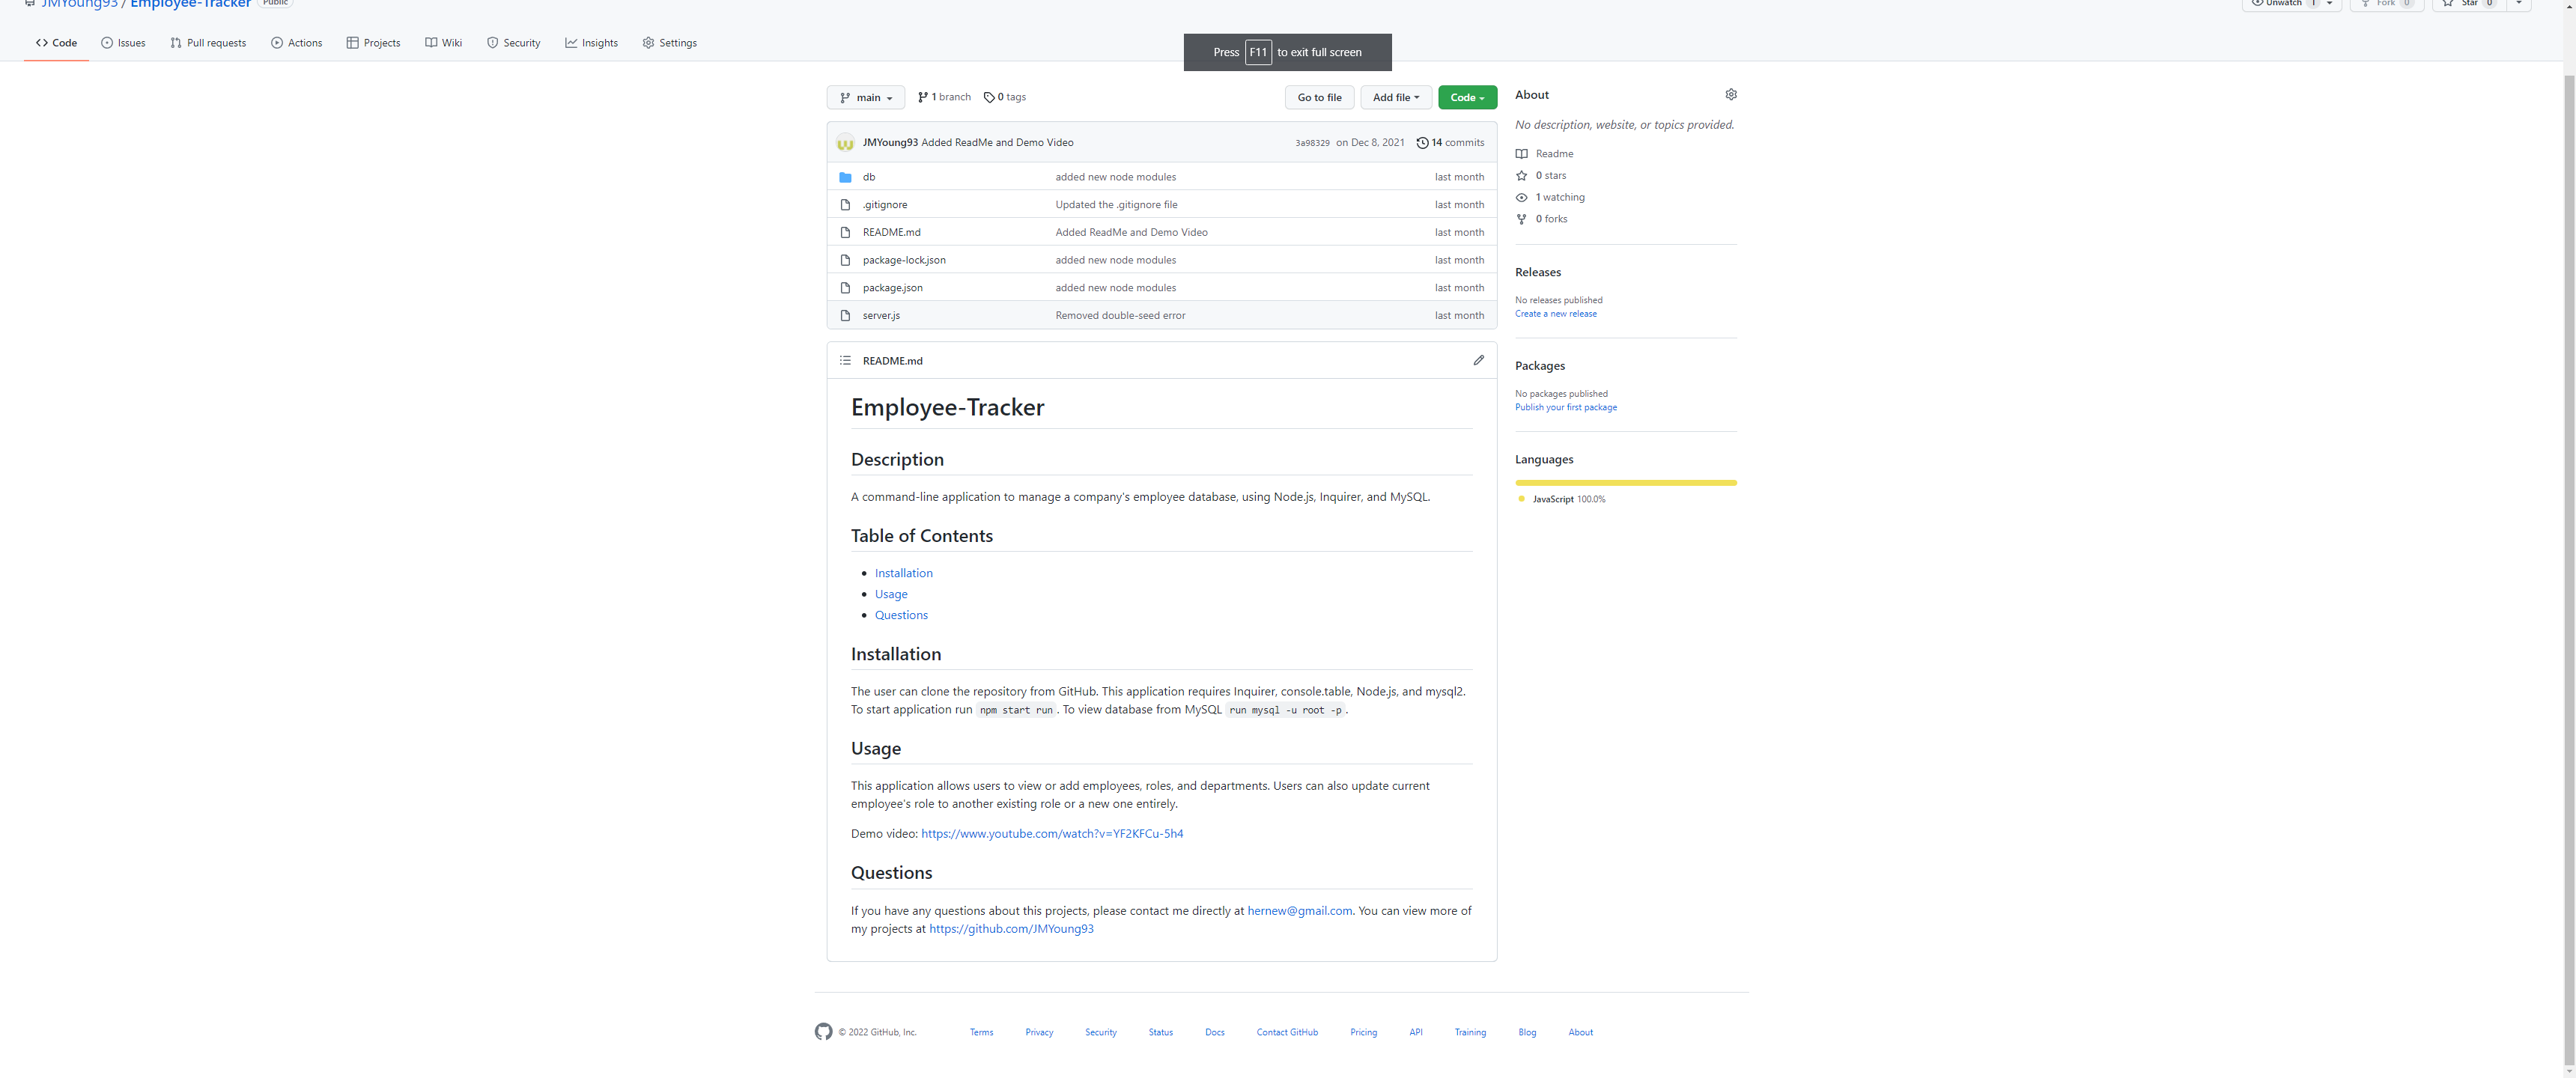
Task: Click the GitHub logo in footer
Action: pos(823,1031)
